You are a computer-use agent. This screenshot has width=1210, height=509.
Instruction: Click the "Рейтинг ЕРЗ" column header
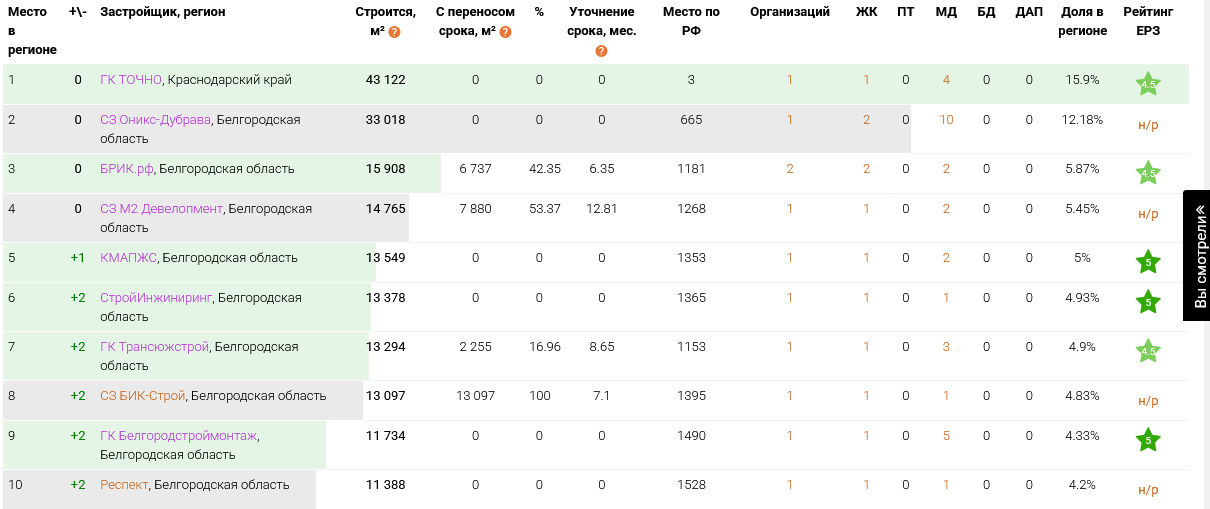pos(1148,21)
